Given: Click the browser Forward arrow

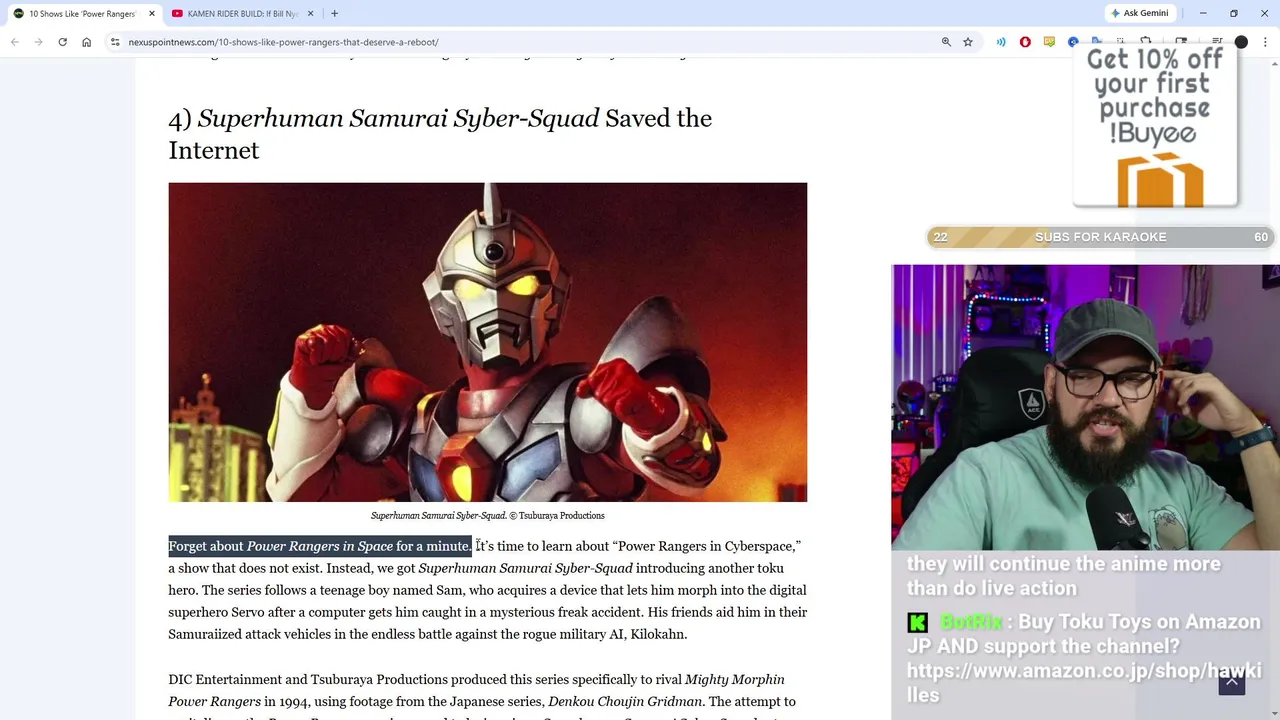Looking at the screenshot, I should 38,42.
